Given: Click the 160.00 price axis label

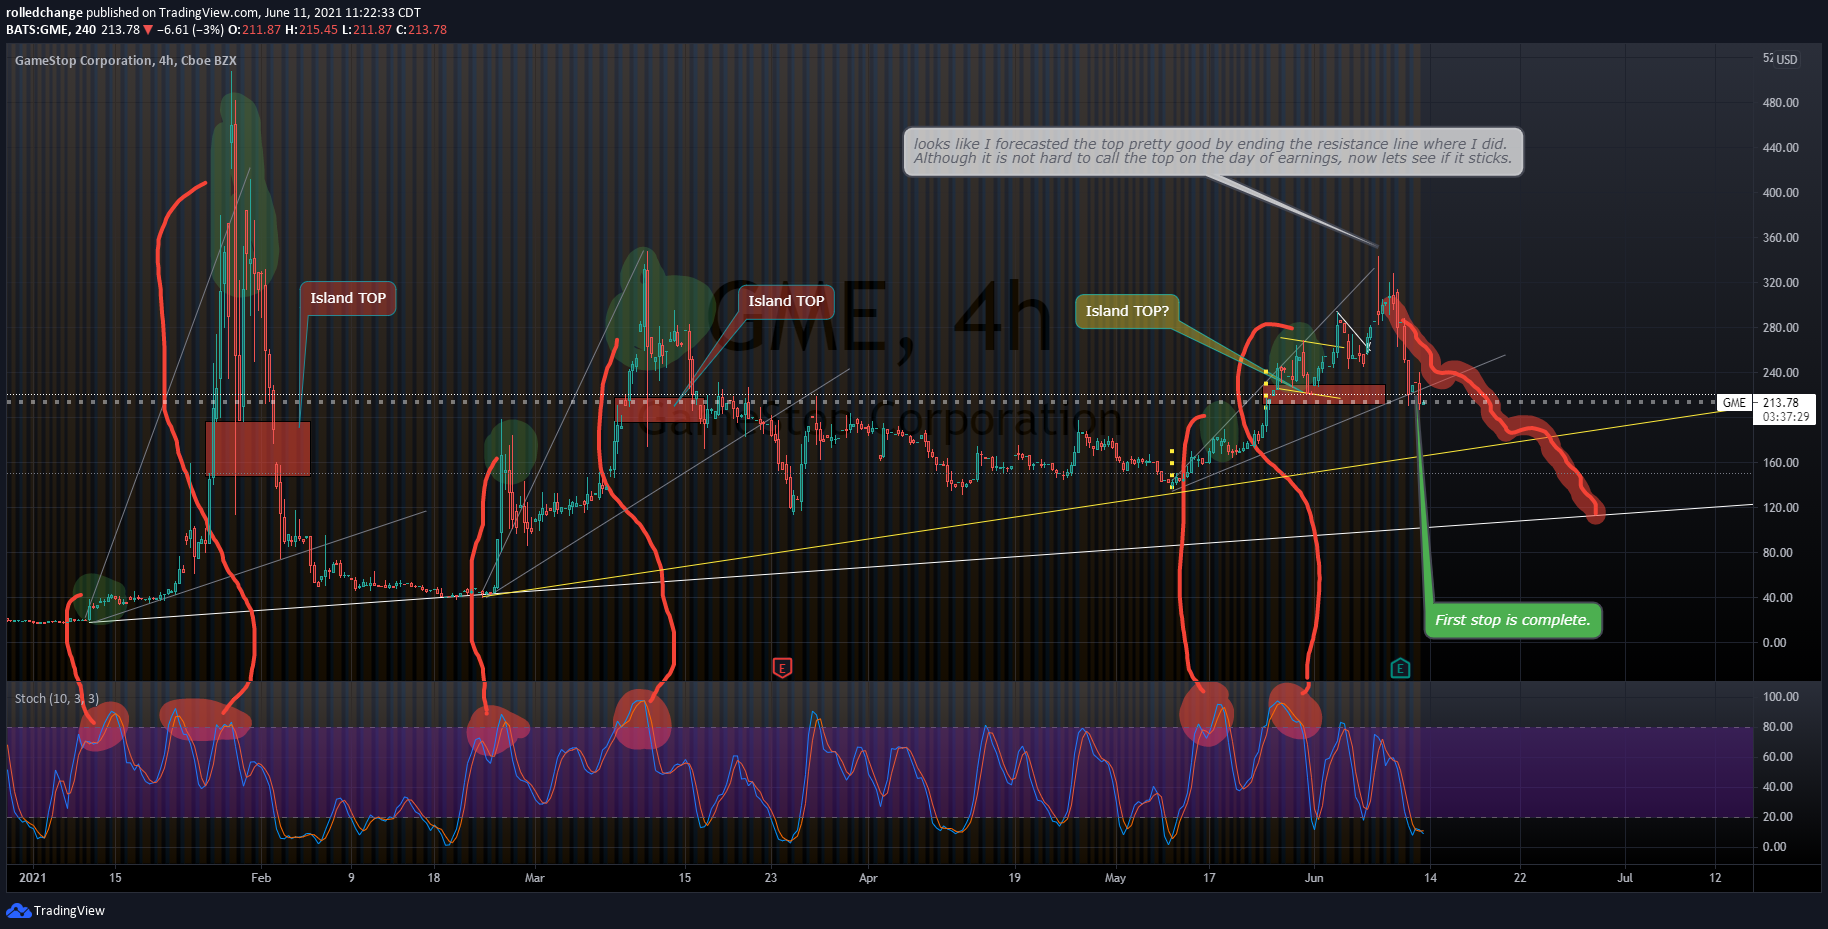Looking at the screenshot, I should pyautogui.click(x=1780, y=463).
